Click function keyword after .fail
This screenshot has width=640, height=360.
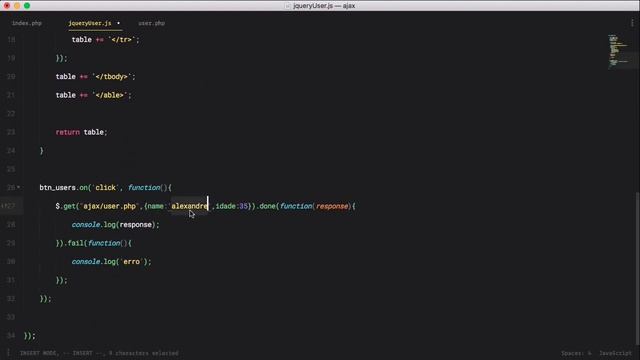pos(104,243)
